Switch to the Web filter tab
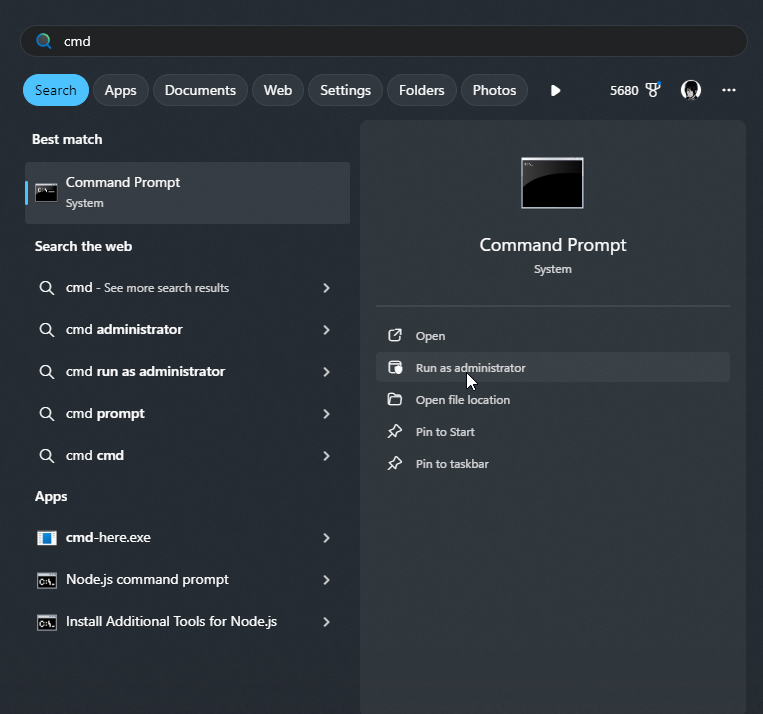Image resolution: width=763 pixels, height=714 pixels. tap(278, 90)
